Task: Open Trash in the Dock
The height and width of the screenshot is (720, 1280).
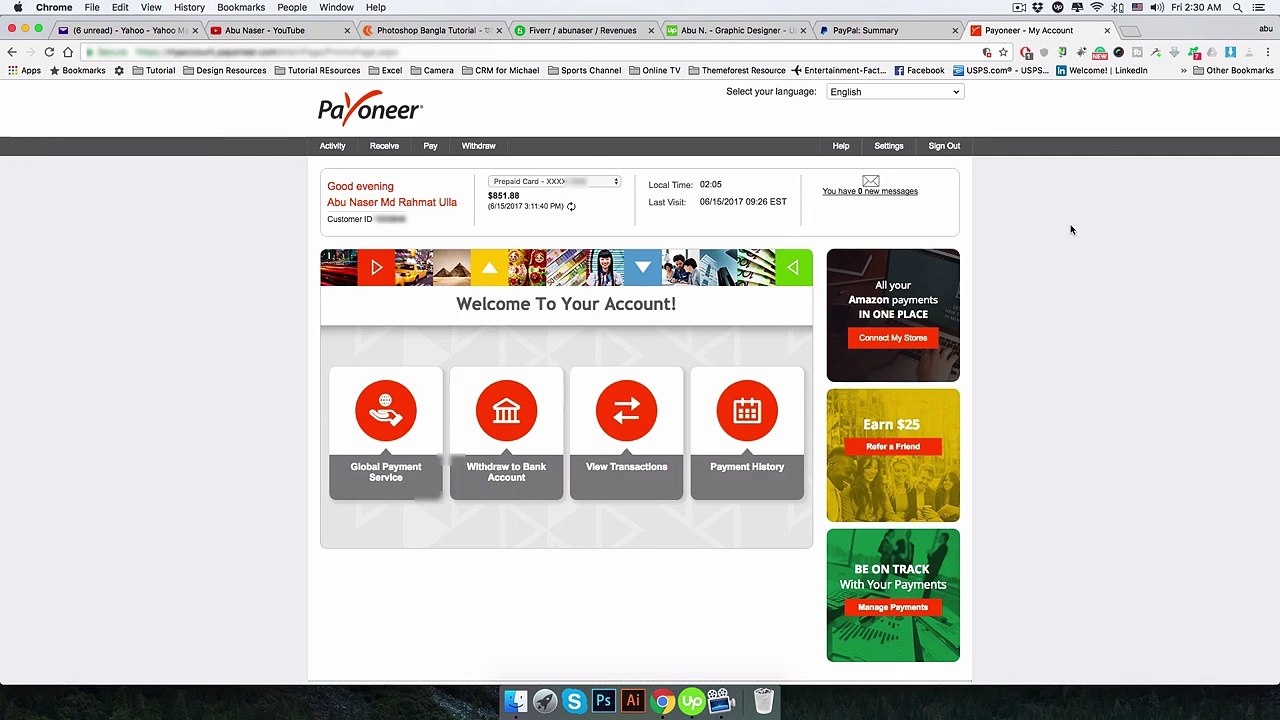Action: coord(763,701)
